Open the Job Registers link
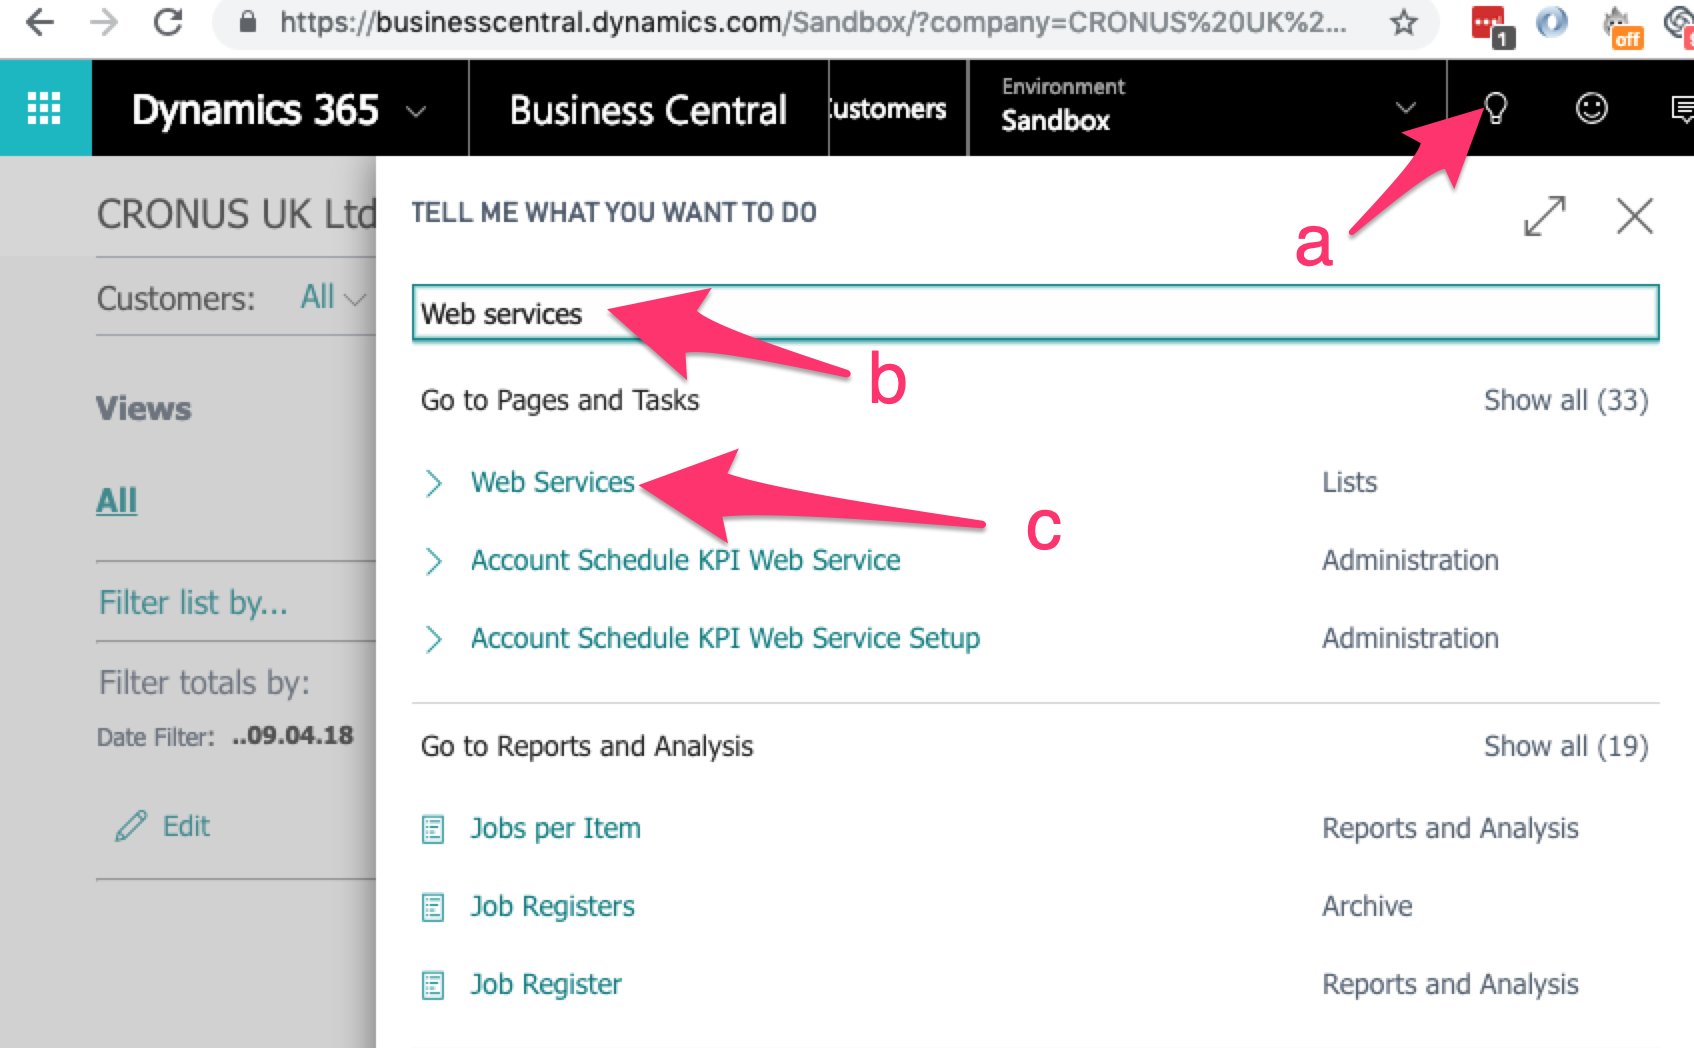This screenshot has height=1048, width=1694. (x=552, y=906)
